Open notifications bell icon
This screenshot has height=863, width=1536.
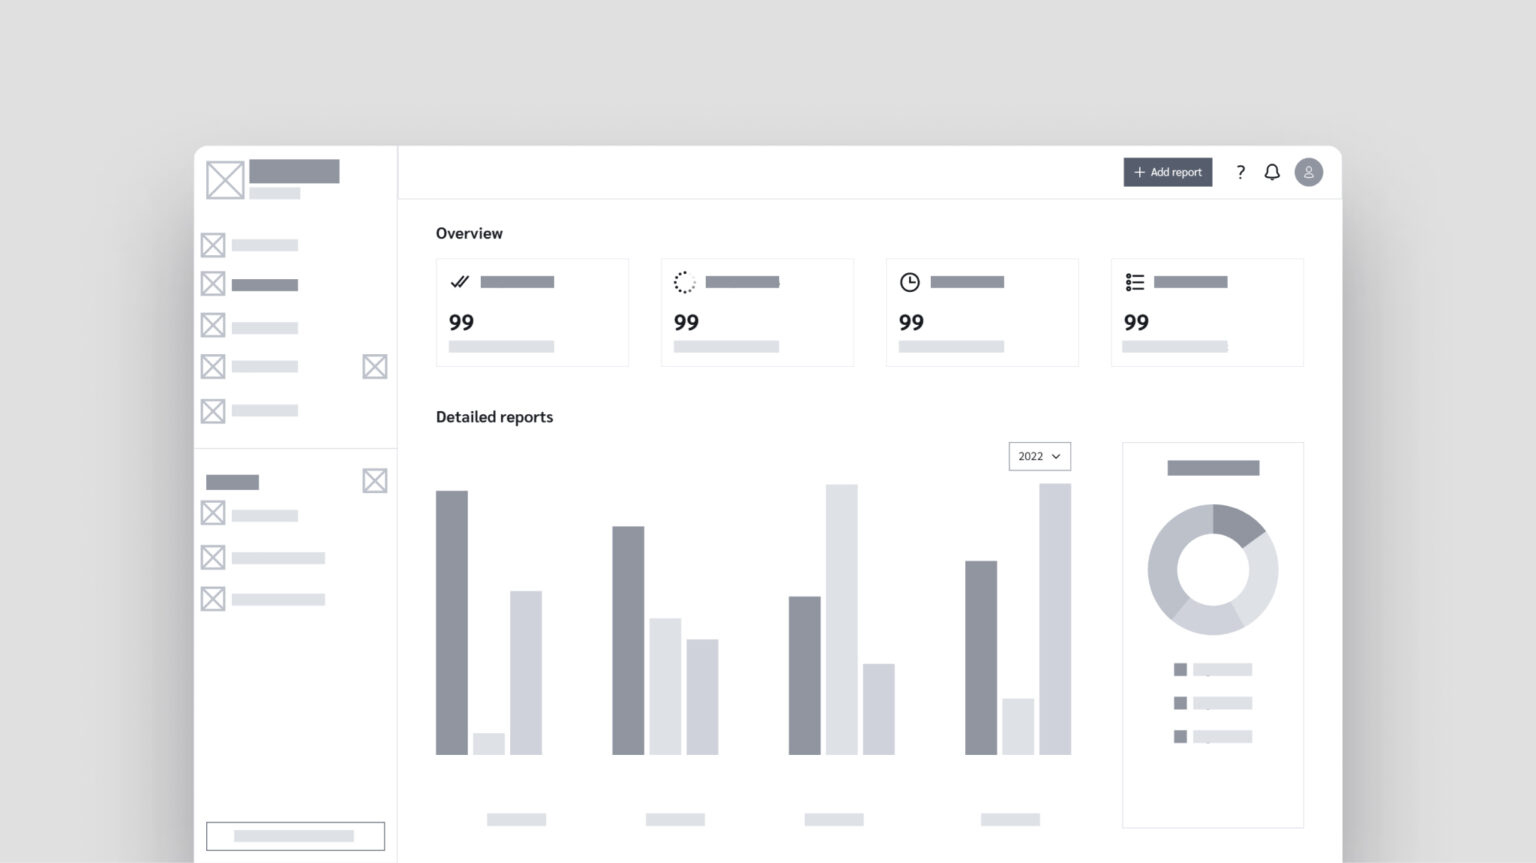pos(1272,172)
